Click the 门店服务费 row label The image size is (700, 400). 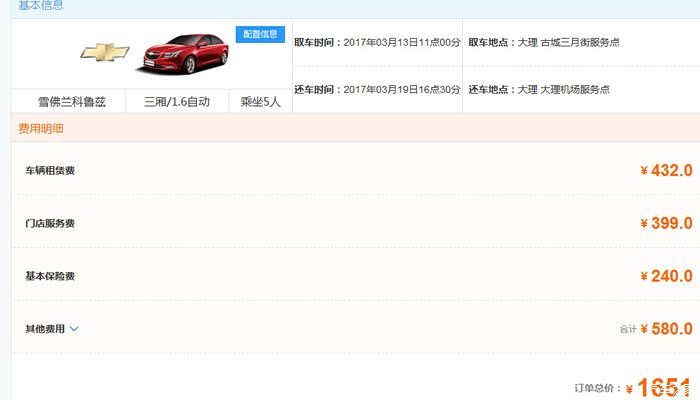(x=50, y=223)
